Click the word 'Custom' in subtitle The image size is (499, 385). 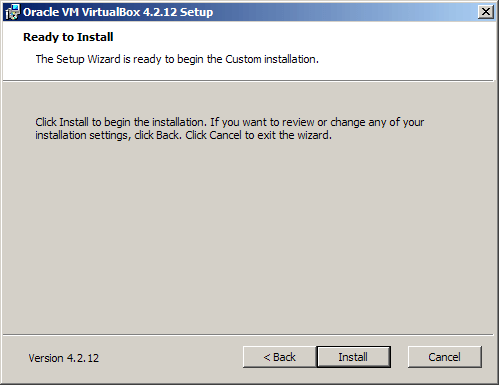click(243, 59)
